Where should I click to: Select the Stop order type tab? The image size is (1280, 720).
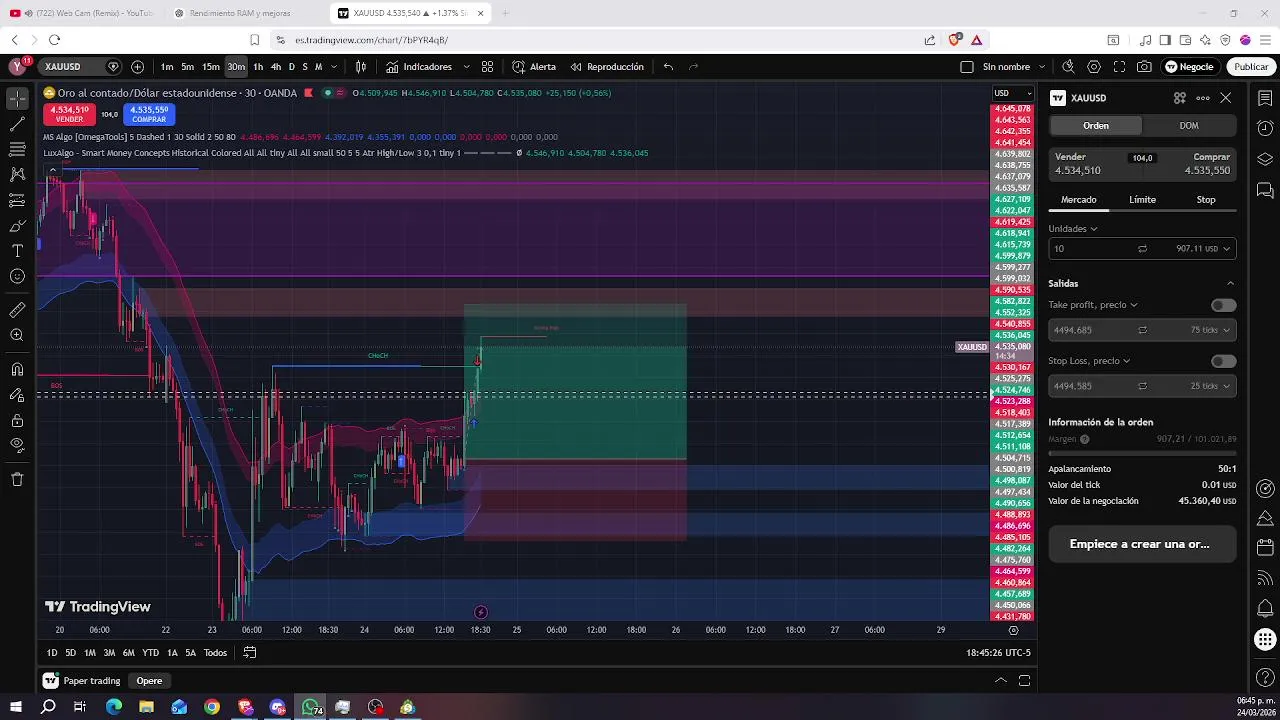(1206, 200)
